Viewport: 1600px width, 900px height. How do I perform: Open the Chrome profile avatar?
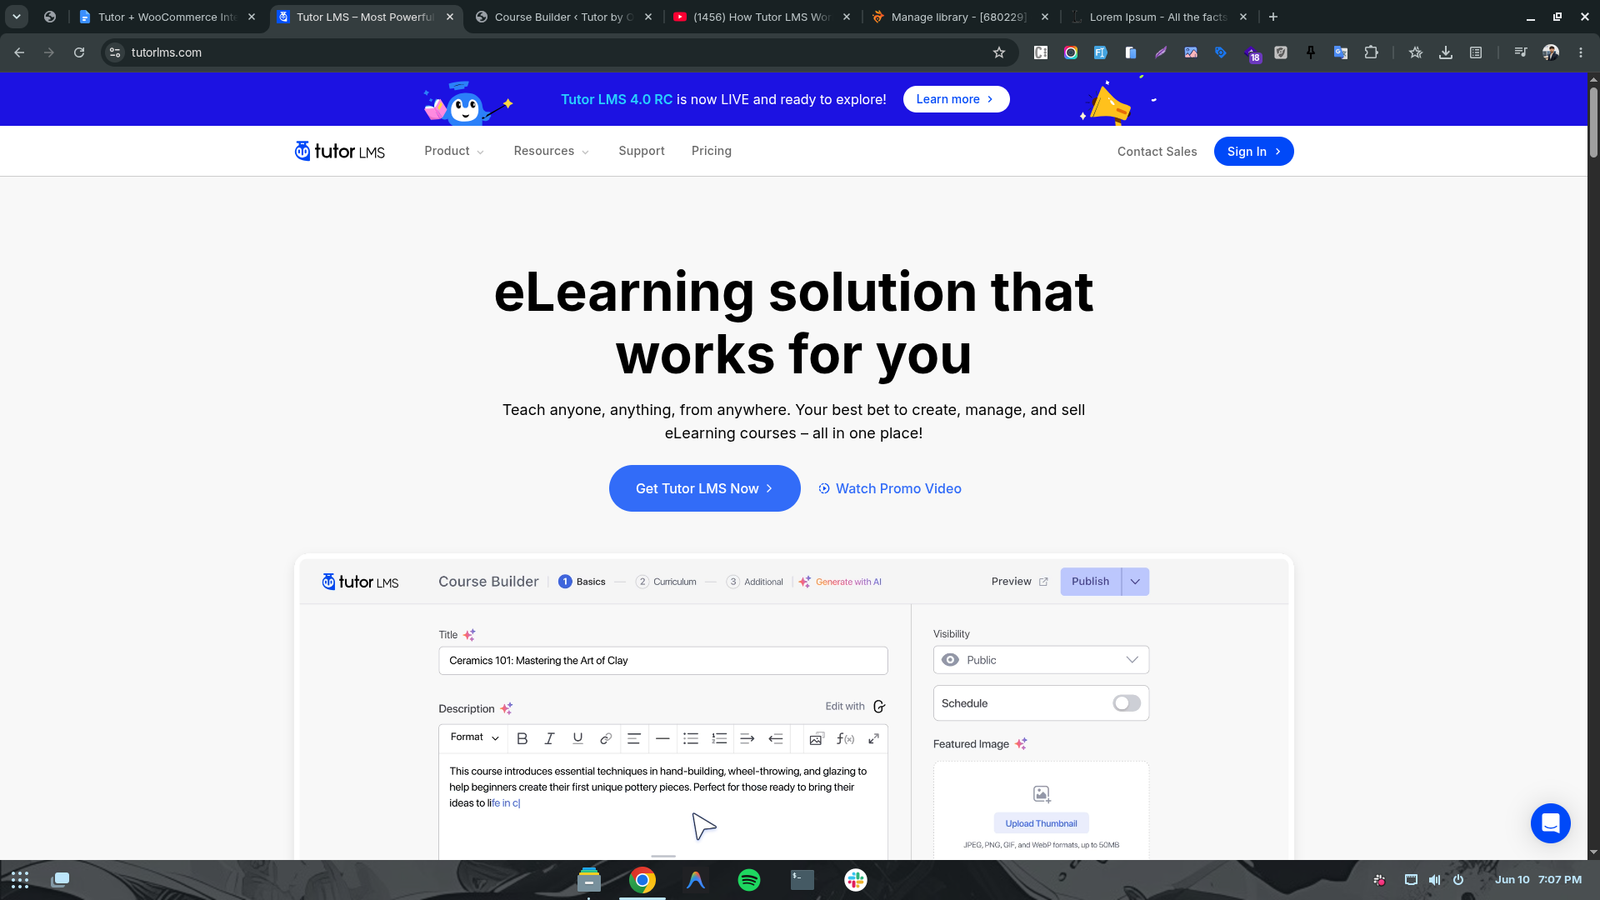tap(1551, 52)
